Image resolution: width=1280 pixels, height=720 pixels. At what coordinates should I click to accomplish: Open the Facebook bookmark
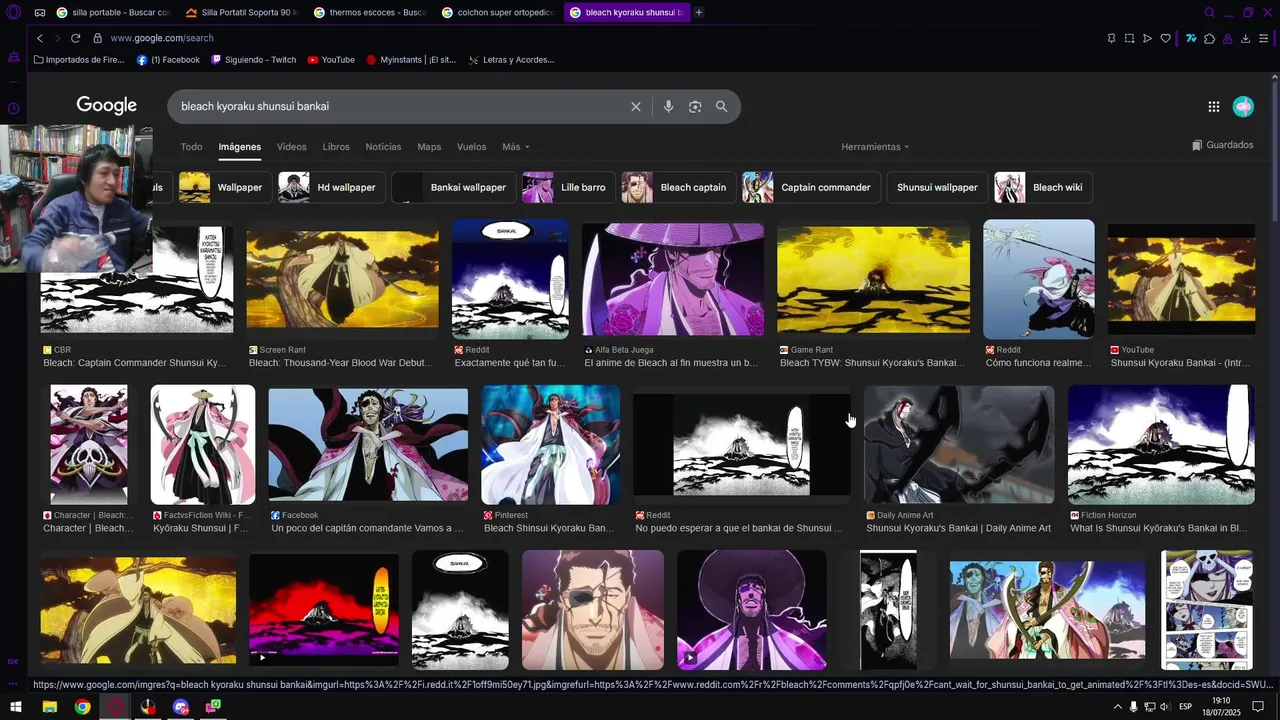(x=169, y=60)
